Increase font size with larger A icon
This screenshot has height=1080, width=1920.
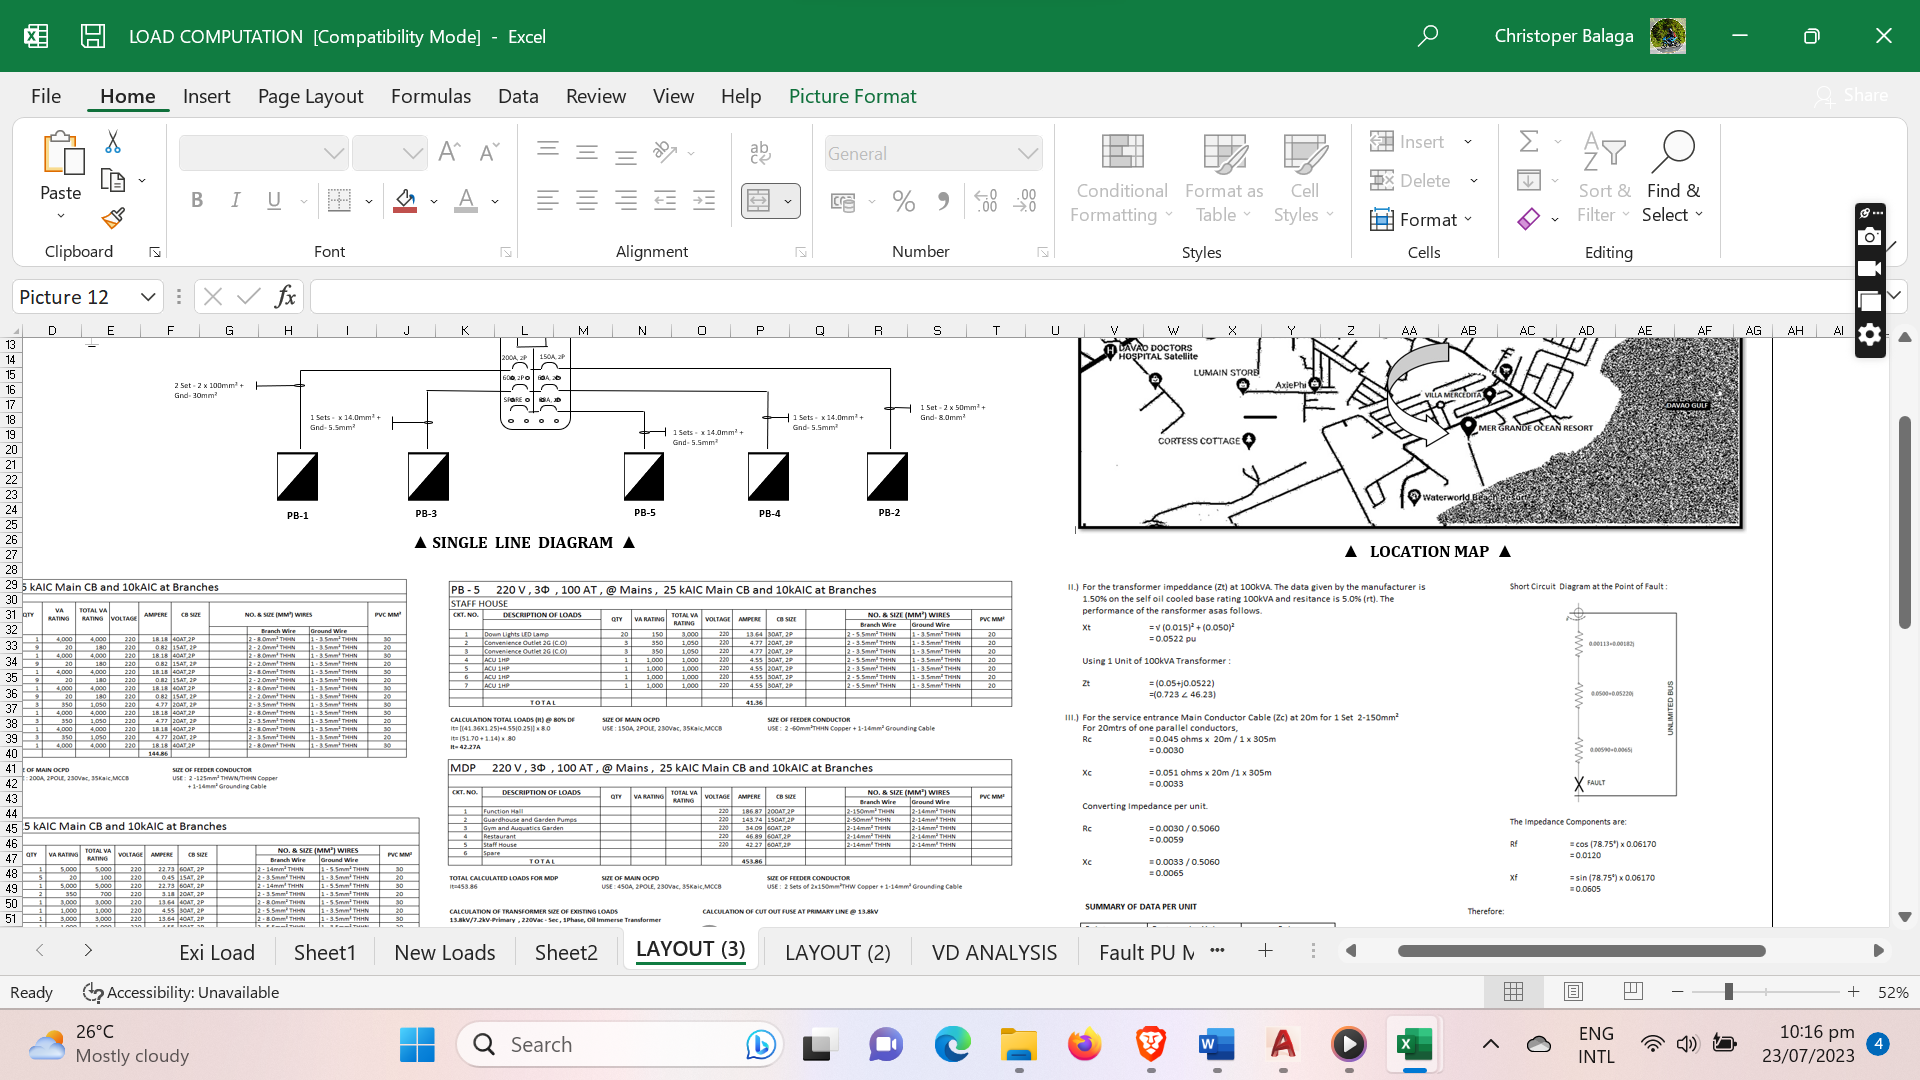(449, 152)
